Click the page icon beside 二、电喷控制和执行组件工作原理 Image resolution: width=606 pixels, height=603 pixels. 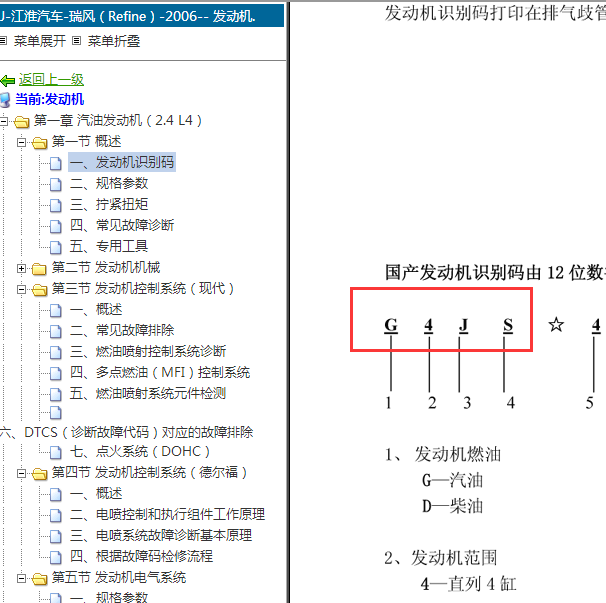click(56, 515)
